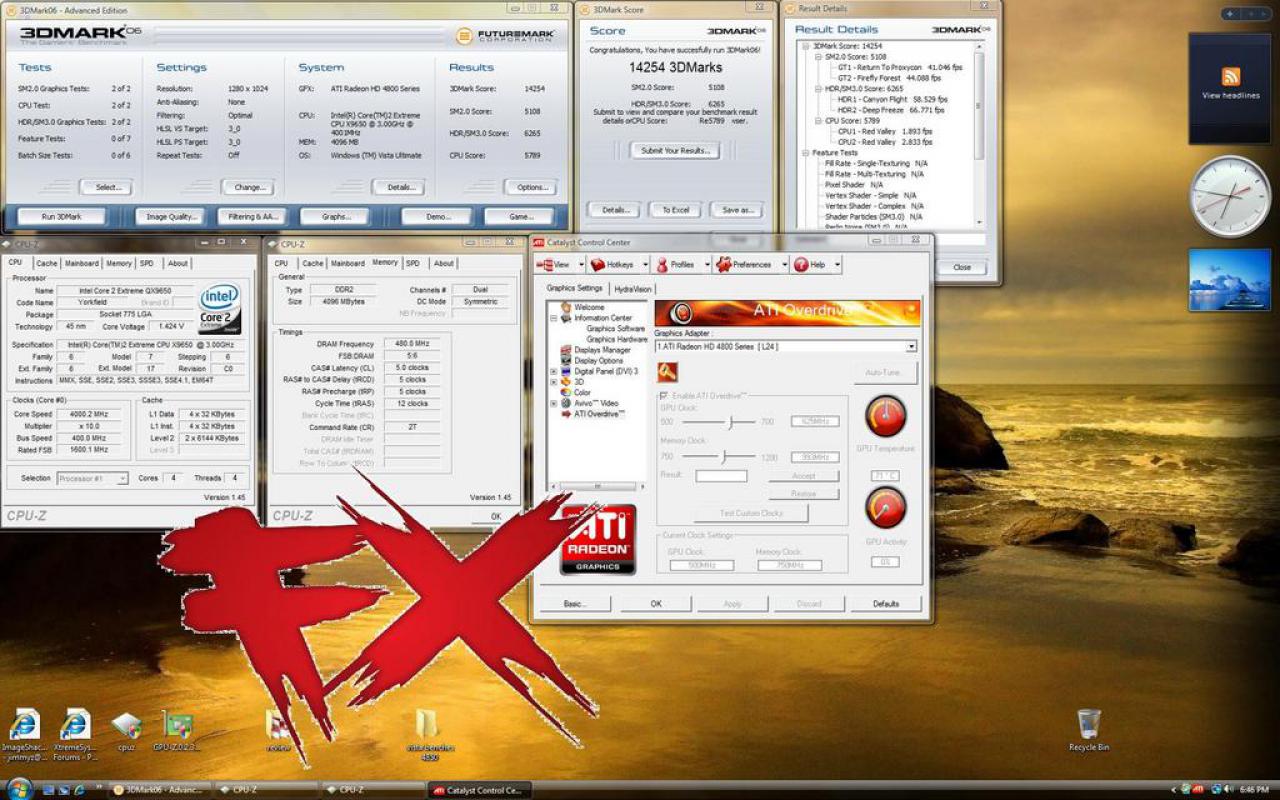Screen dimensions: 1280x800
Task: Click the Intel Core 2 Extreme logo in CPU-Z
Action: tap(220, 309)
